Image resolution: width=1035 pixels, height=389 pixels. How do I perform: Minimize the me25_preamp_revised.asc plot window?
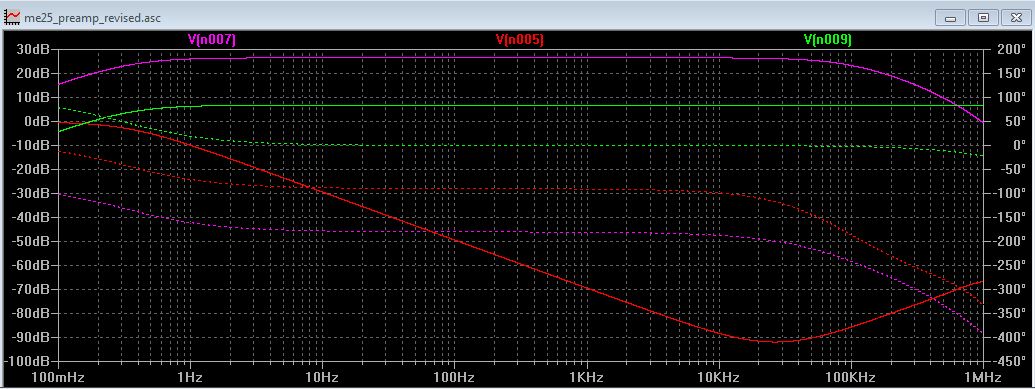coord(951,18)
